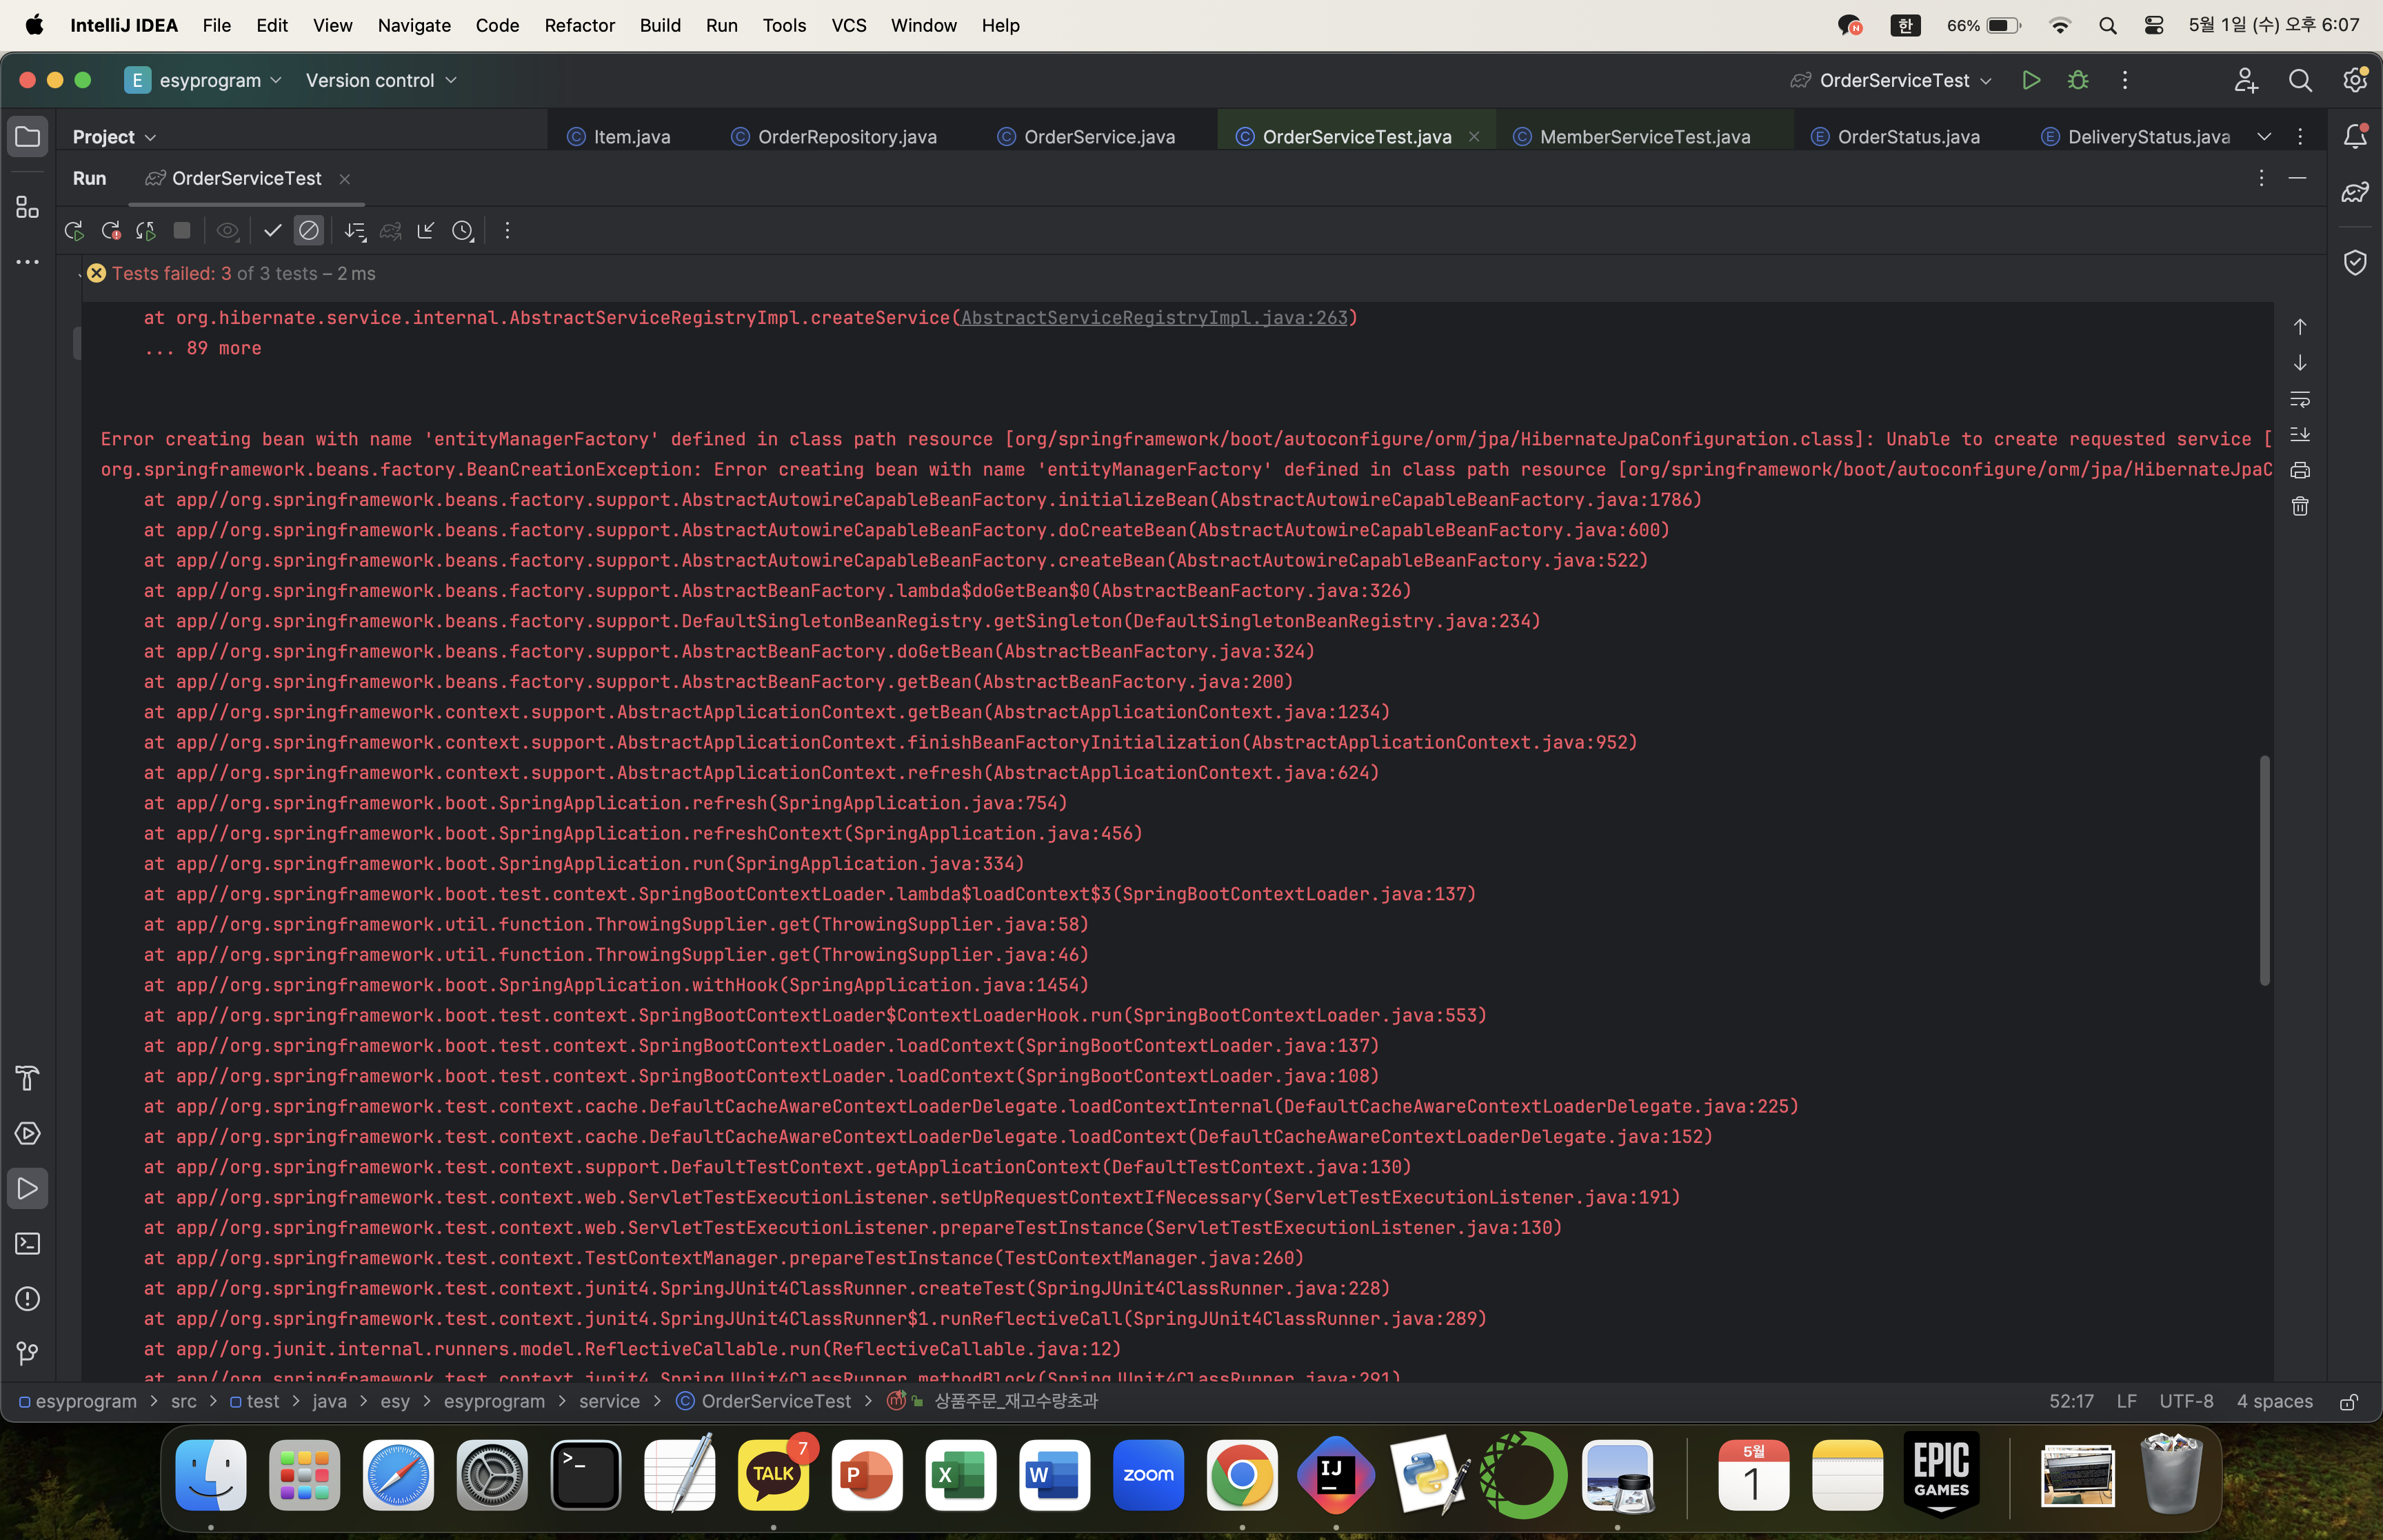The image size is (2383, 1540).
Task: Click the 52:17 line-column indicator
Action: pyautogui.click(x=2071, y=1401)
